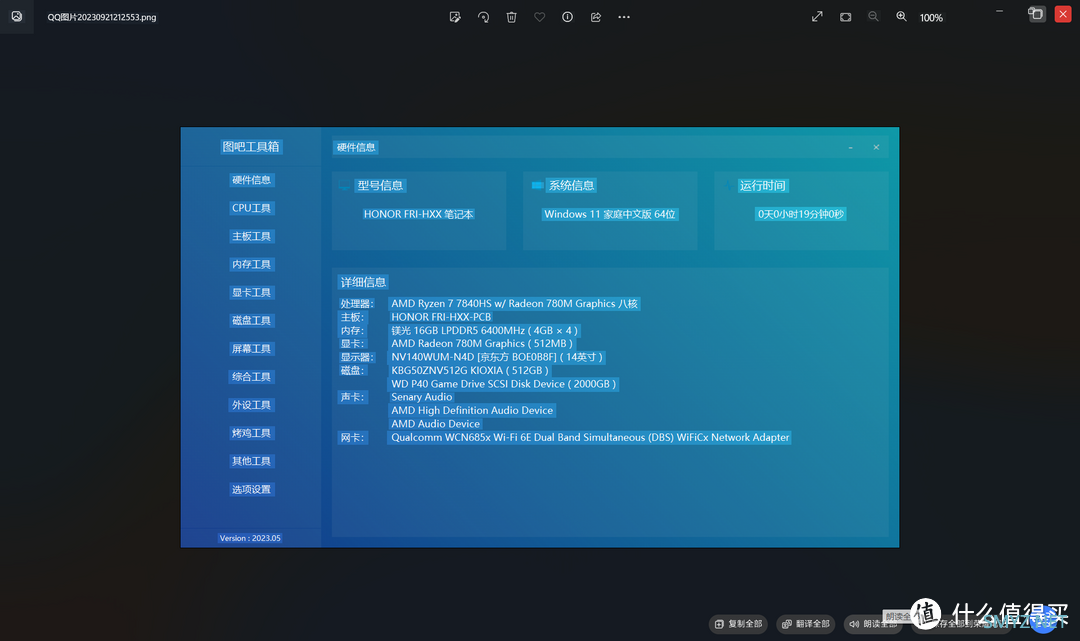Screen dimensions: 1080x641
Task: Mark the image as favorite with heart icon
Action: click(539, 17)
